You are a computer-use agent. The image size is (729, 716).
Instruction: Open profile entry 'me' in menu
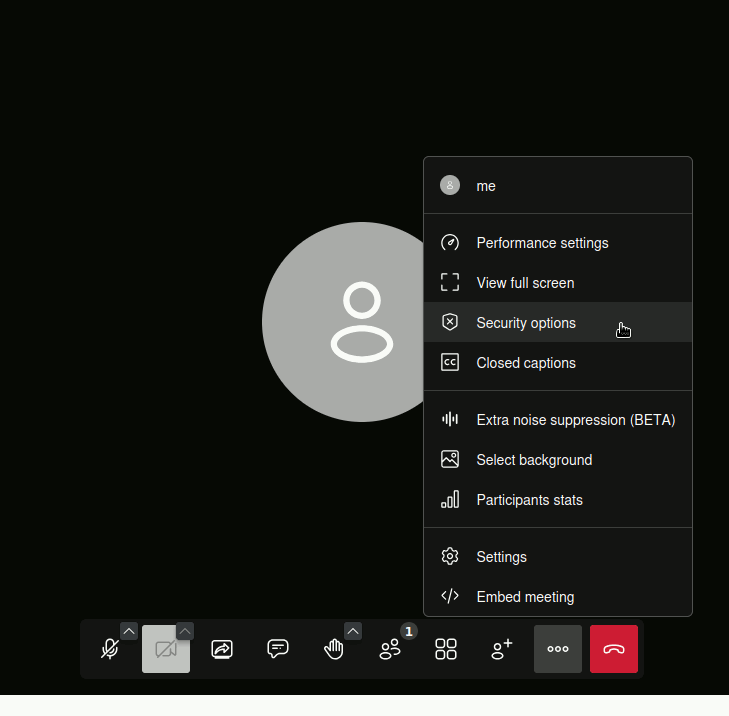tap(558, 186)
